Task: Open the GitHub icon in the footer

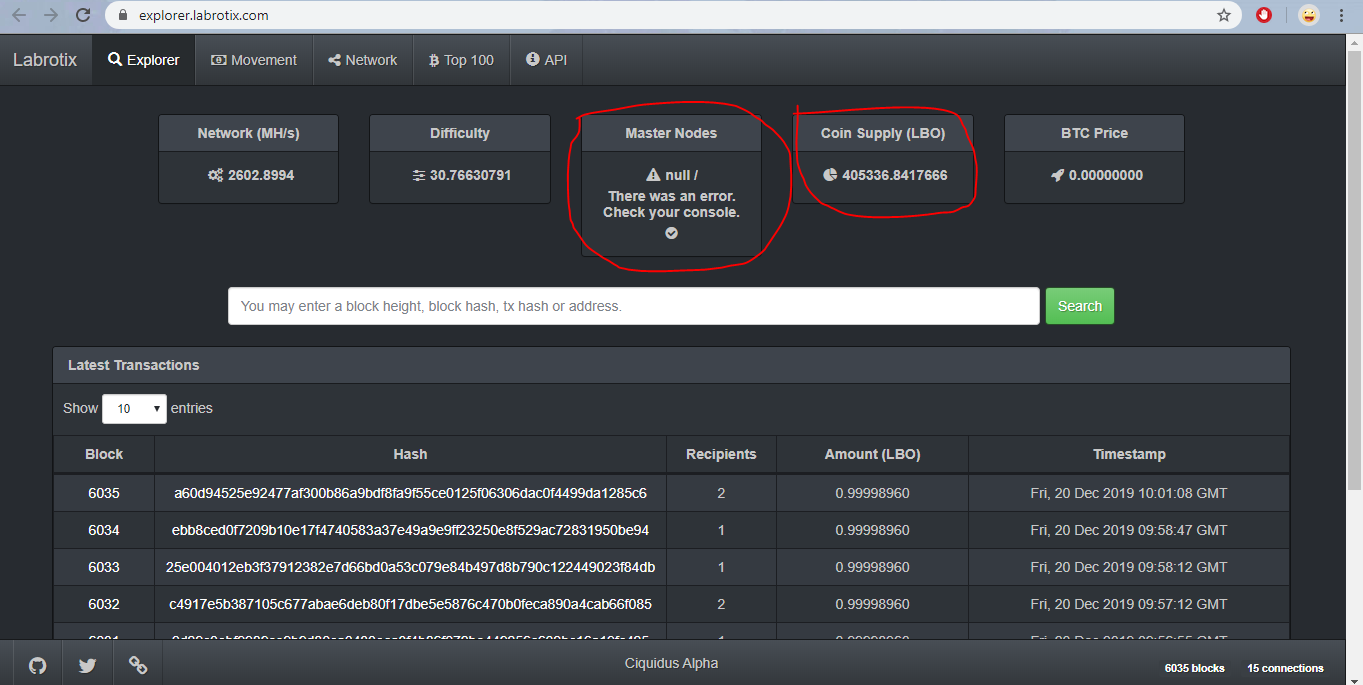Action: [x=37, y=664]
